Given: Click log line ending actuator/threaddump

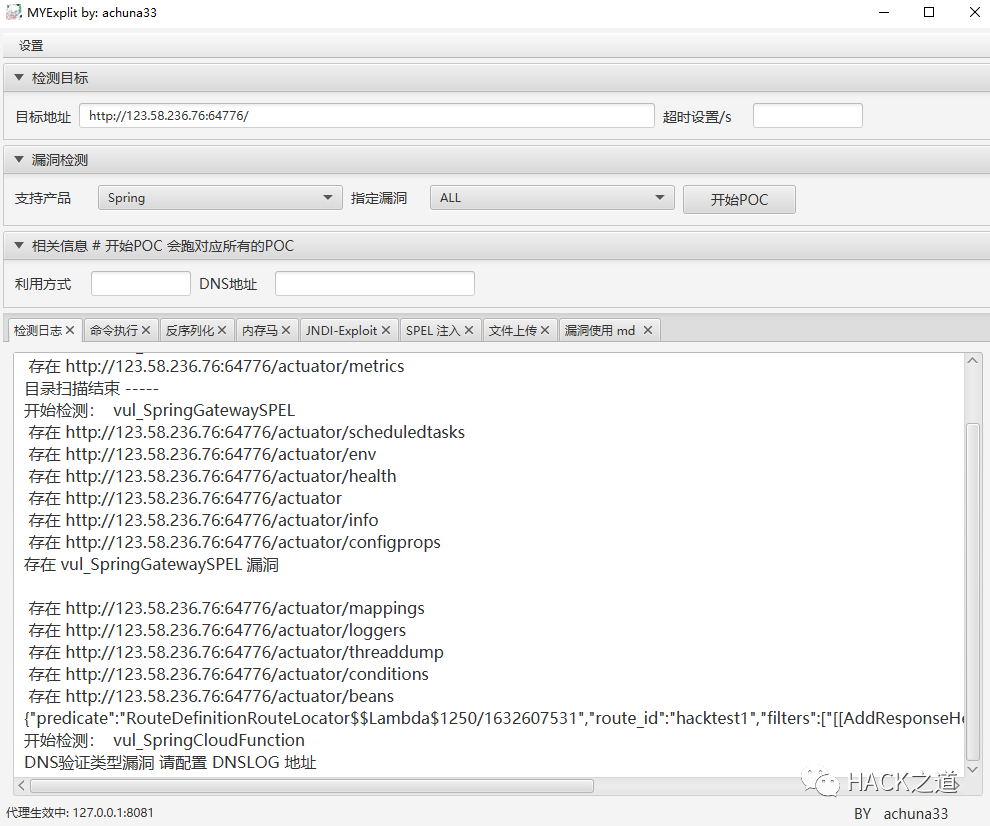Looking at the screenshot, I should [236, 652].
